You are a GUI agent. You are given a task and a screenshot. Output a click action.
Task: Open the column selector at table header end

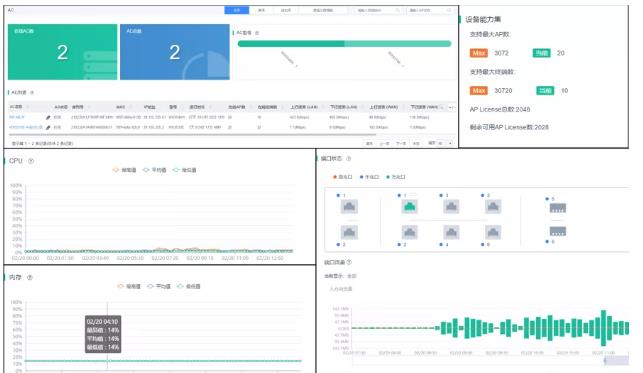coord(451,107)
